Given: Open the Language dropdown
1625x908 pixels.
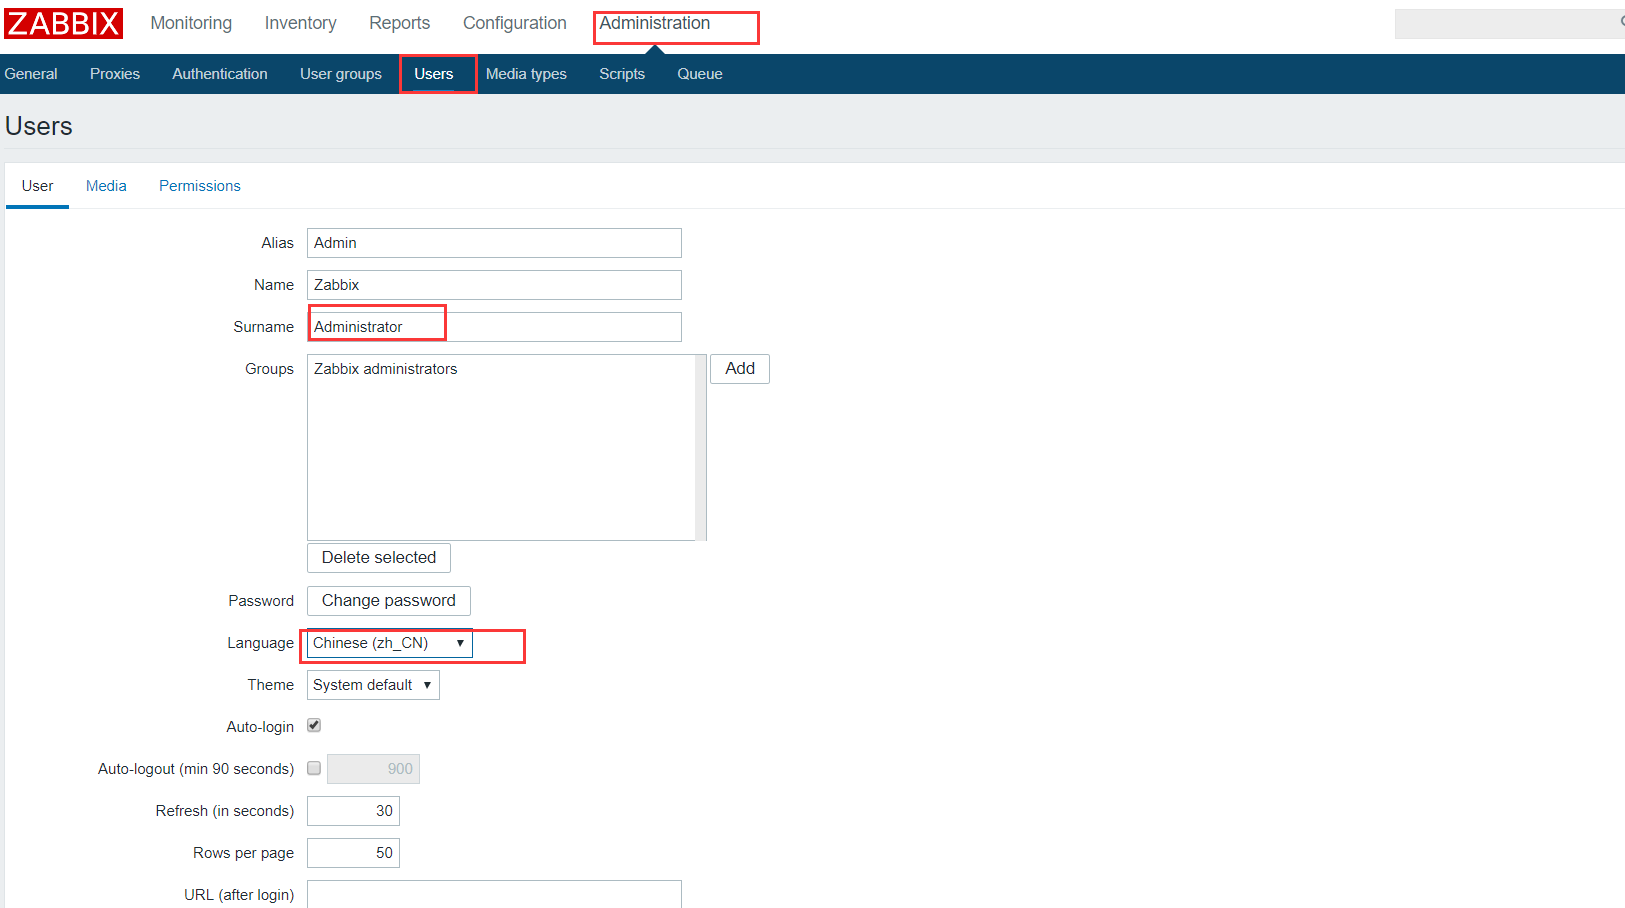Looking at the screenshot, I should pyautogui.click(x=390, y=643).
